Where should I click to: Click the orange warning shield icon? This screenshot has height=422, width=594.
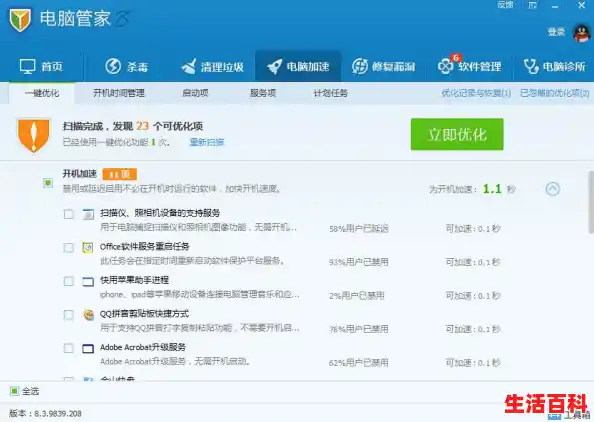tap(33, 135)
